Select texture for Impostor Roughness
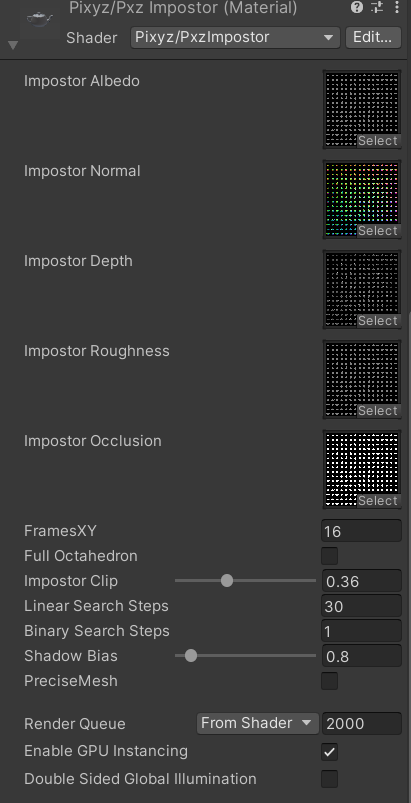The width and height of the screenshot is (411, 803). point(378,411)
